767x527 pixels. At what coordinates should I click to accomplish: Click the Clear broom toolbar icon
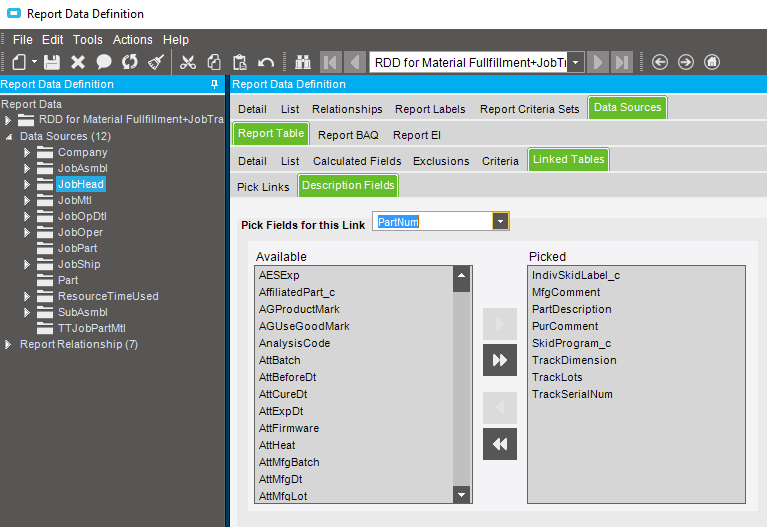click(156, 62)
